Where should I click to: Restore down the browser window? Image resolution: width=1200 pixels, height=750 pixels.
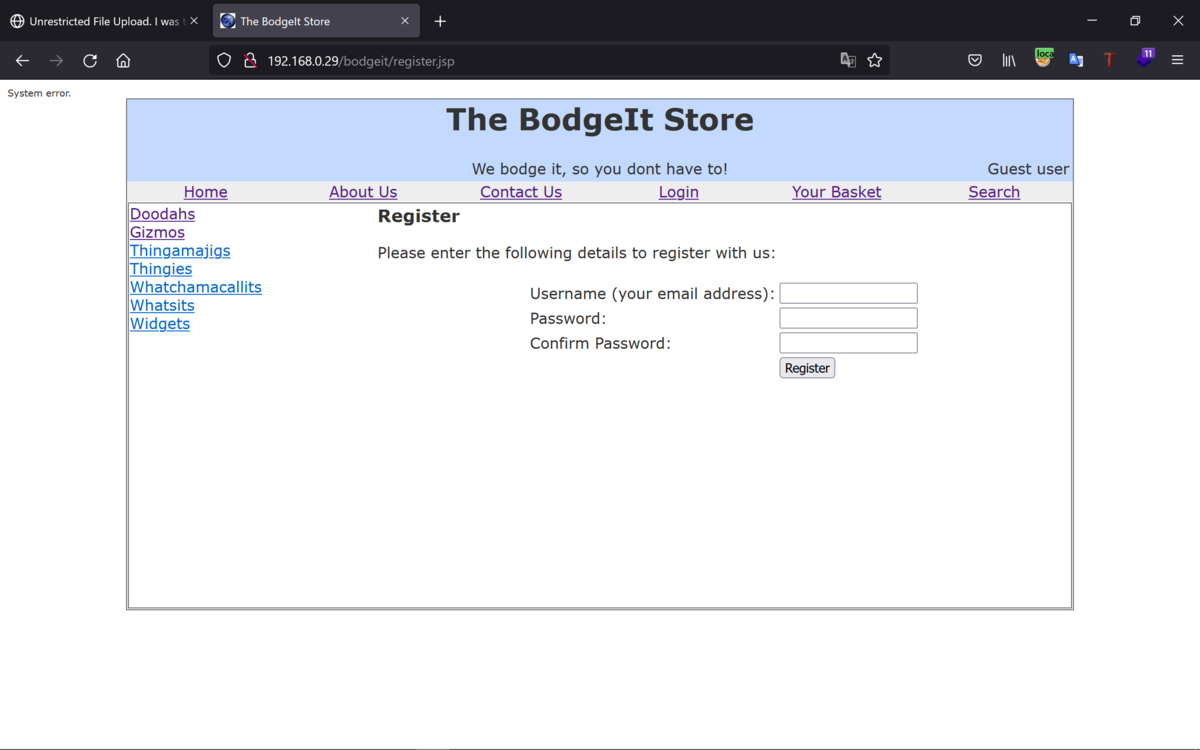(x=1135, y=21)
